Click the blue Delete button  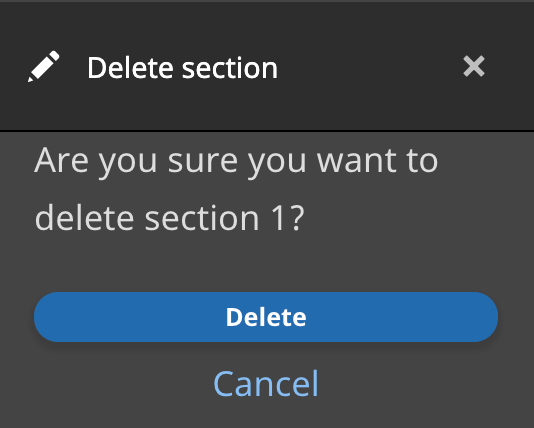click(266, 317)
